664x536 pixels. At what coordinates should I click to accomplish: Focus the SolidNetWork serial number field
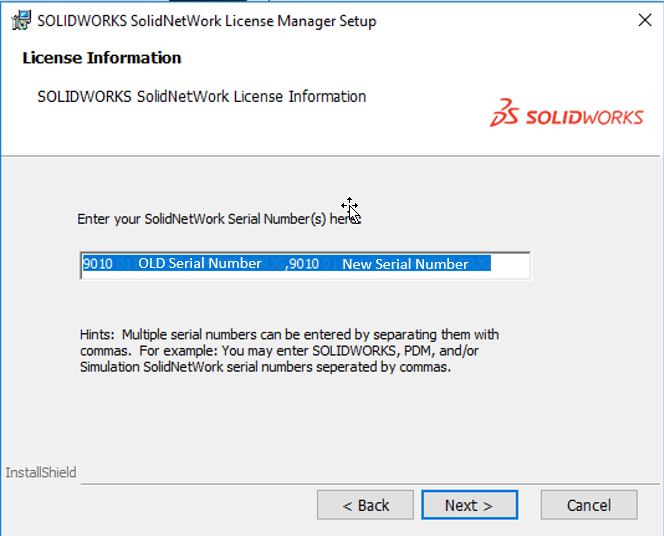click(305, 265)
